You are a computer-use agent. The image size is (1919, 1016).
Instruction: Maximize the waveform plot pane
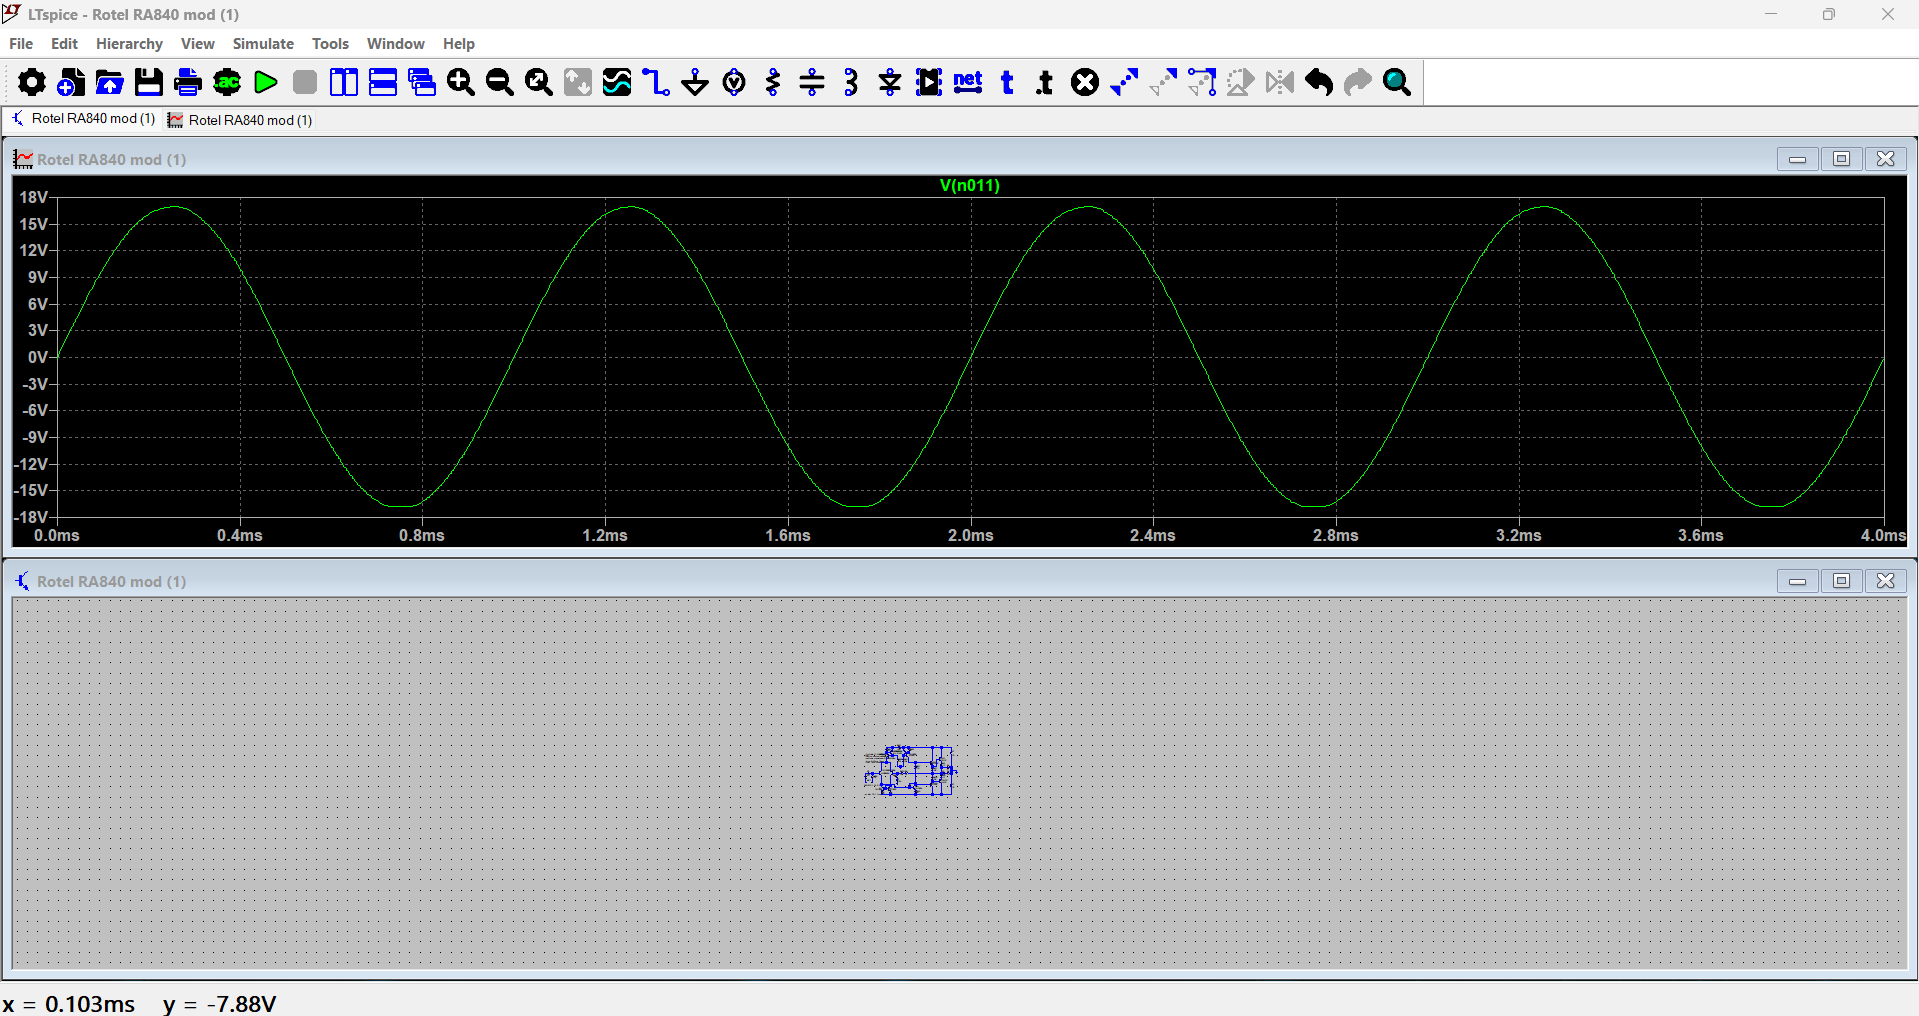coord(1841,159)
